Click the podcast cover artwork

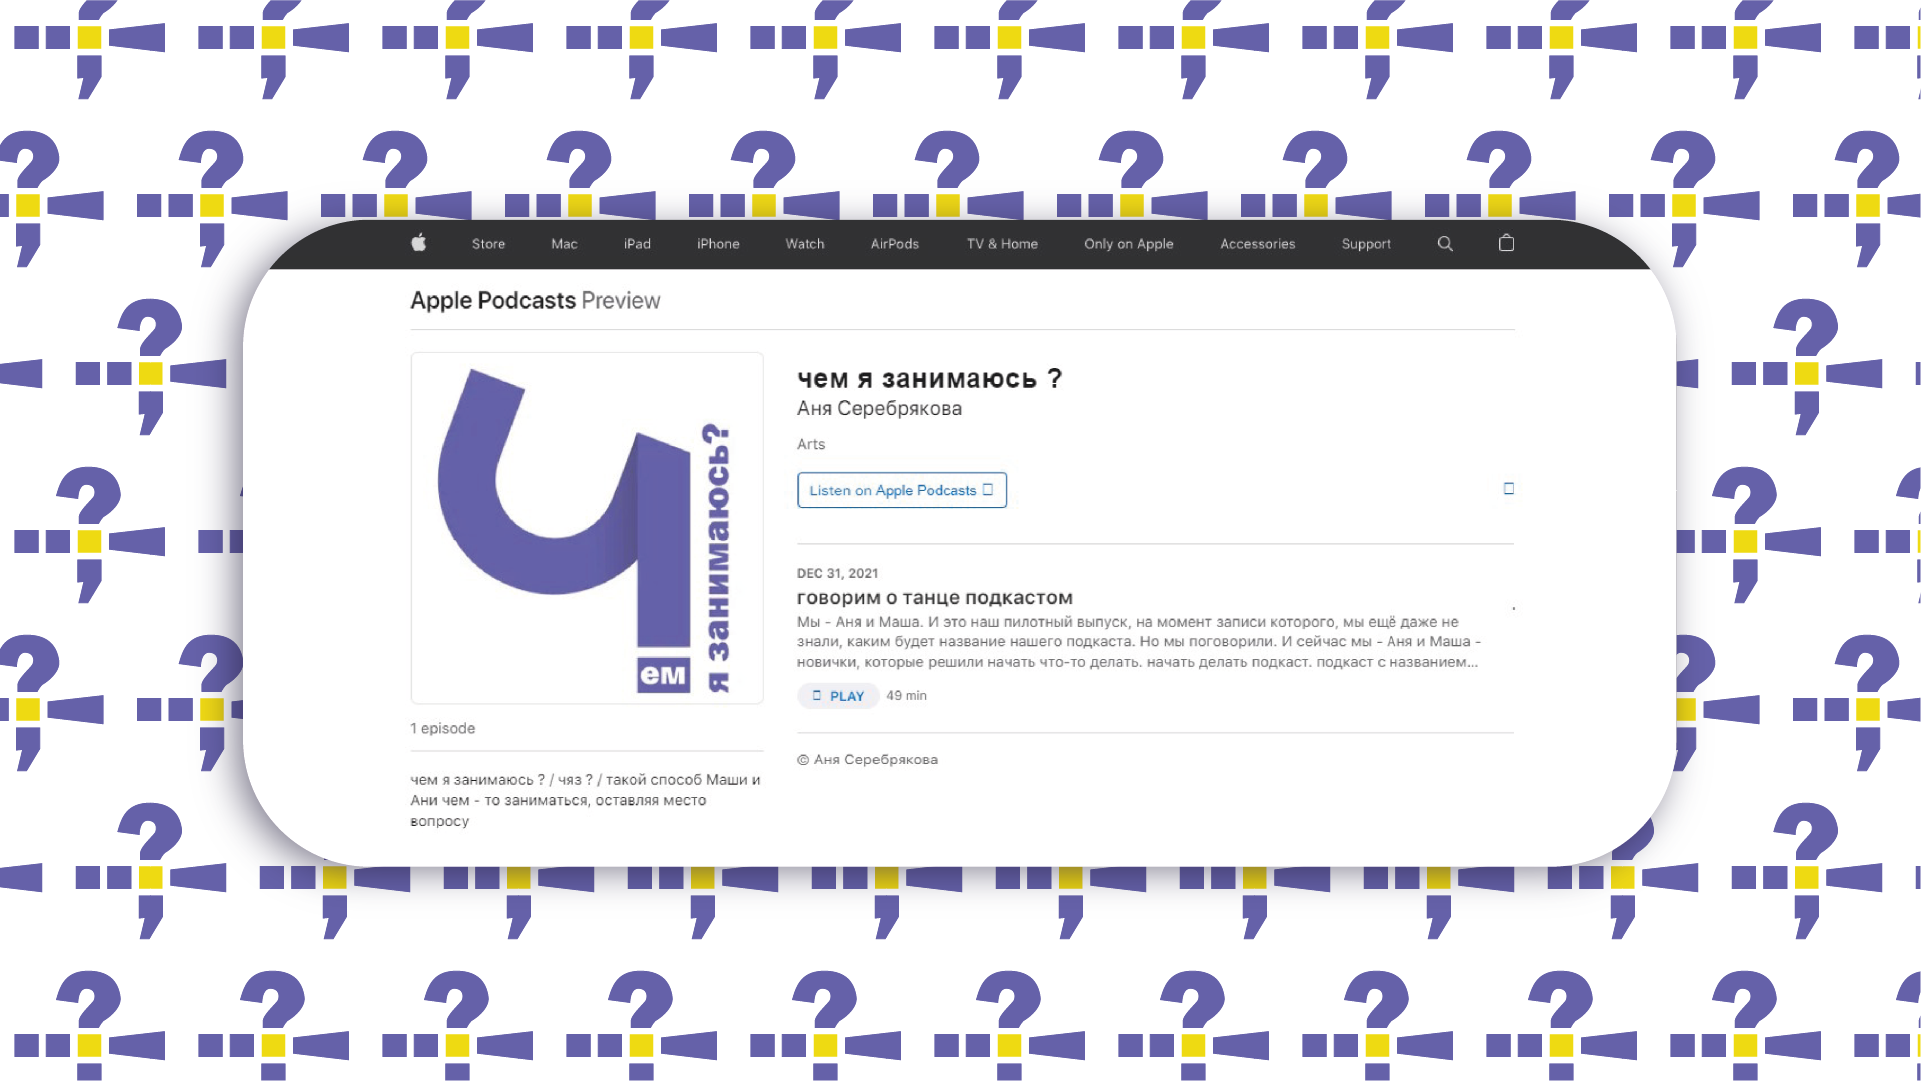(587, 528)
